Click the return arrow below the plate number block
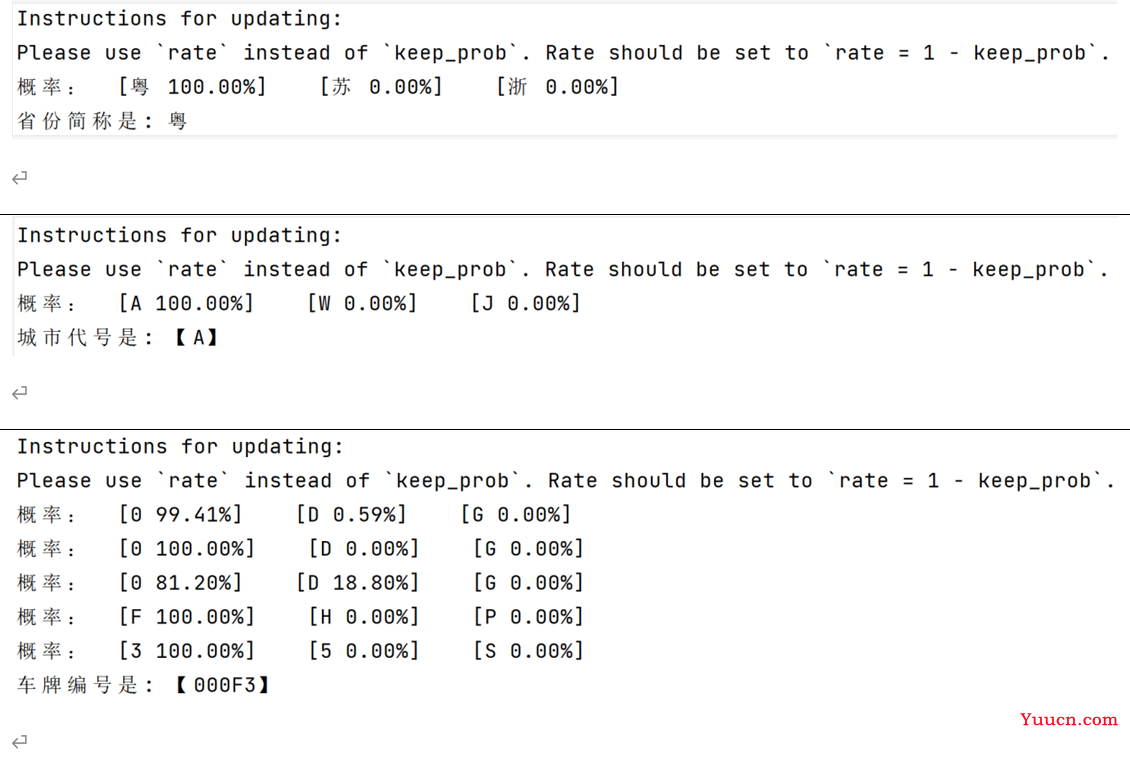Screen dimensions: 1130x774 click(x=19, y=742)
